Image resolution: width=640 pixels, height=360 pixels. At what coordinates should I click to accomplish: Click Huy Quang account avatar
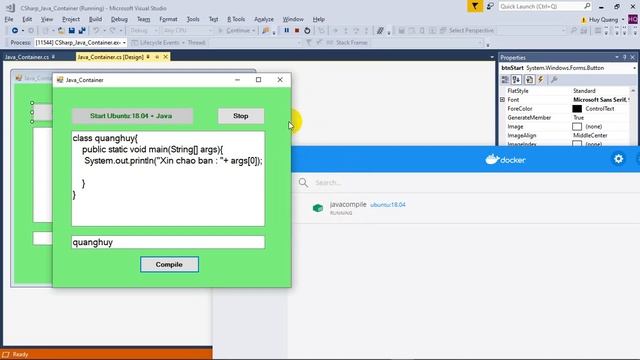(x=633, y=19)
